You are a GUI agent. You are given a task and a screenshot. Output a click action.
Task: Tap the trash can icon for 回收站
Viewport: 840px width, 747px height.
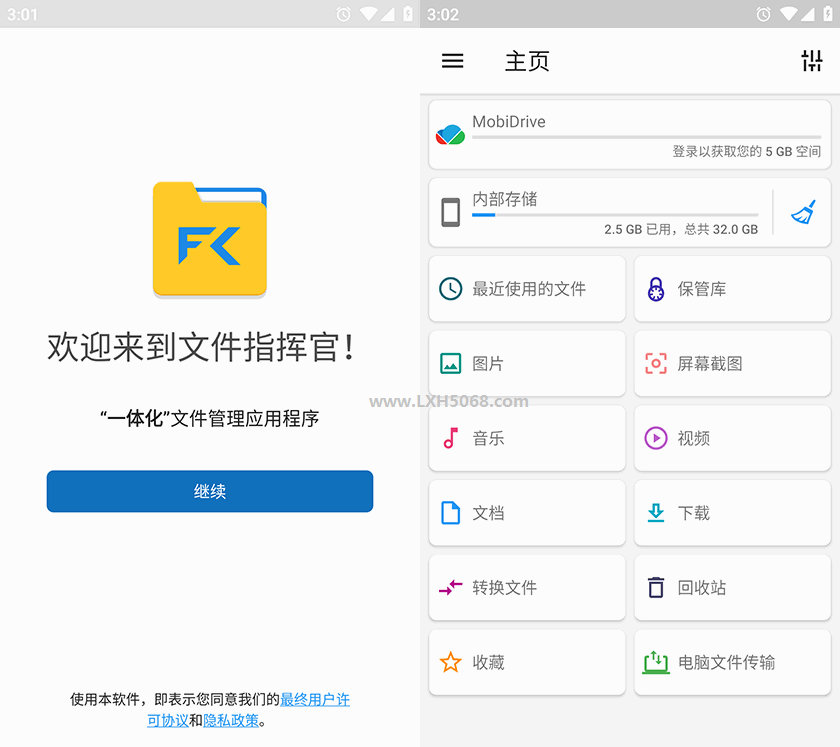tap(656, 587)
